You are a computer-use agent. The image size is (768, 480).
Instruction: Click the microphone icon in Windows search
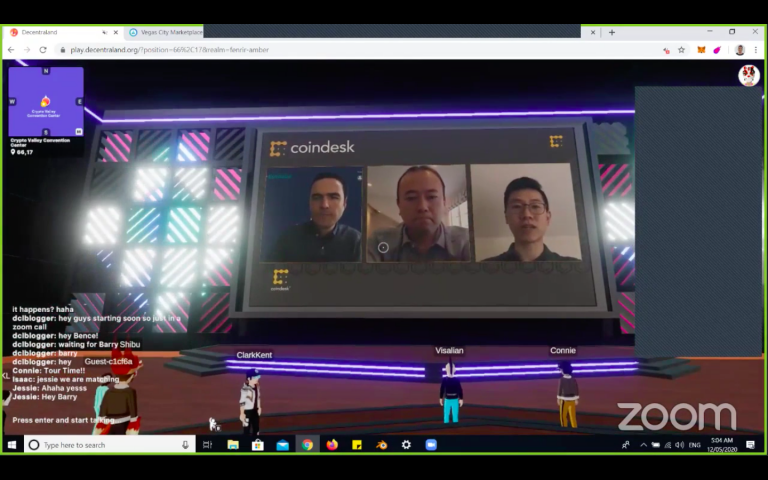[185, 445]
